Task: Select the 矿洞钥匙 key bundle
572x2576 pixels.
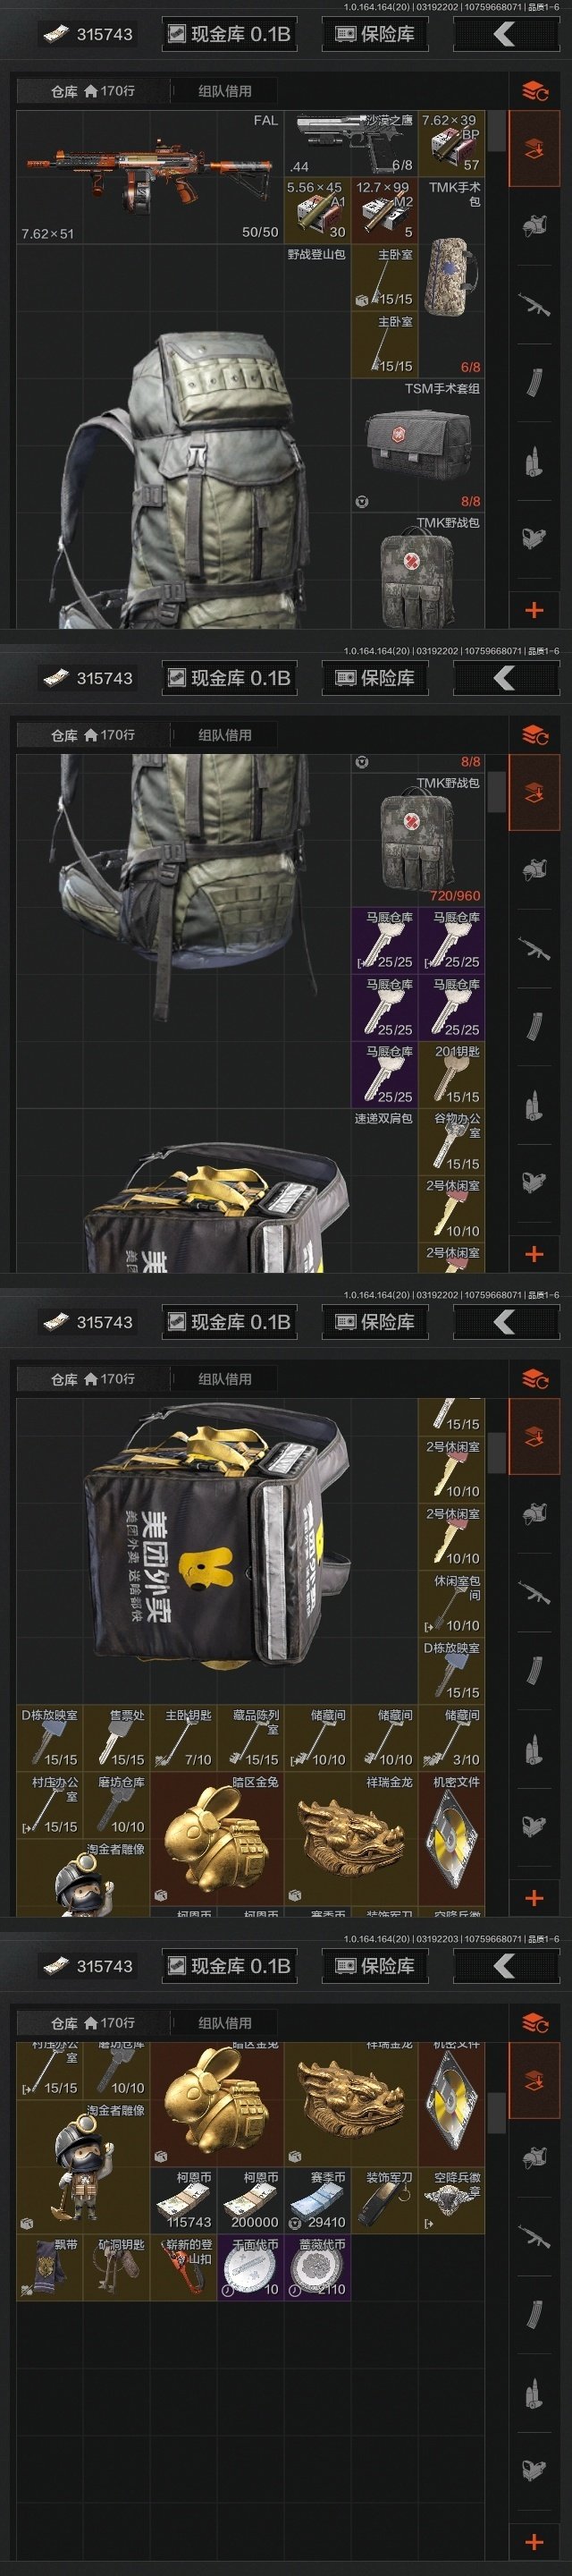Action: click(x=116, y=2267)
